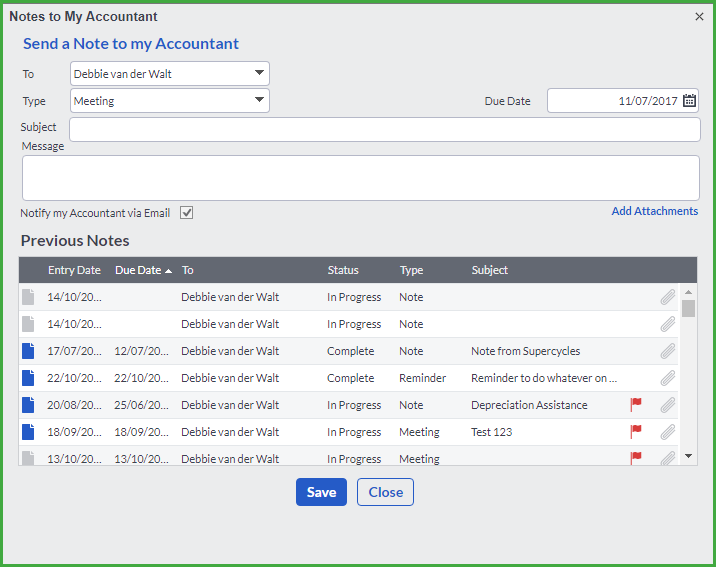Close the dialog with the X button
This screenshot has width=716, height=567.
coord(699,16)
